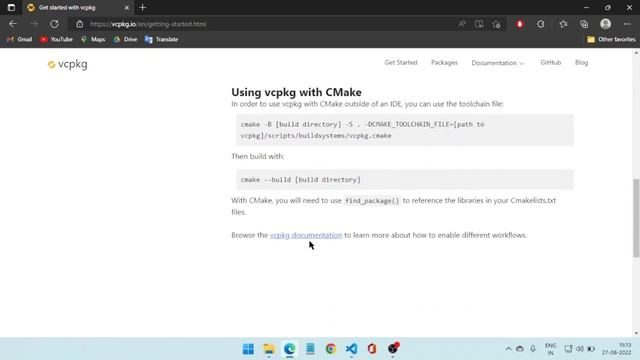
Task: Open Google Chrome from taskbar
Action: (x=331, y=349)
